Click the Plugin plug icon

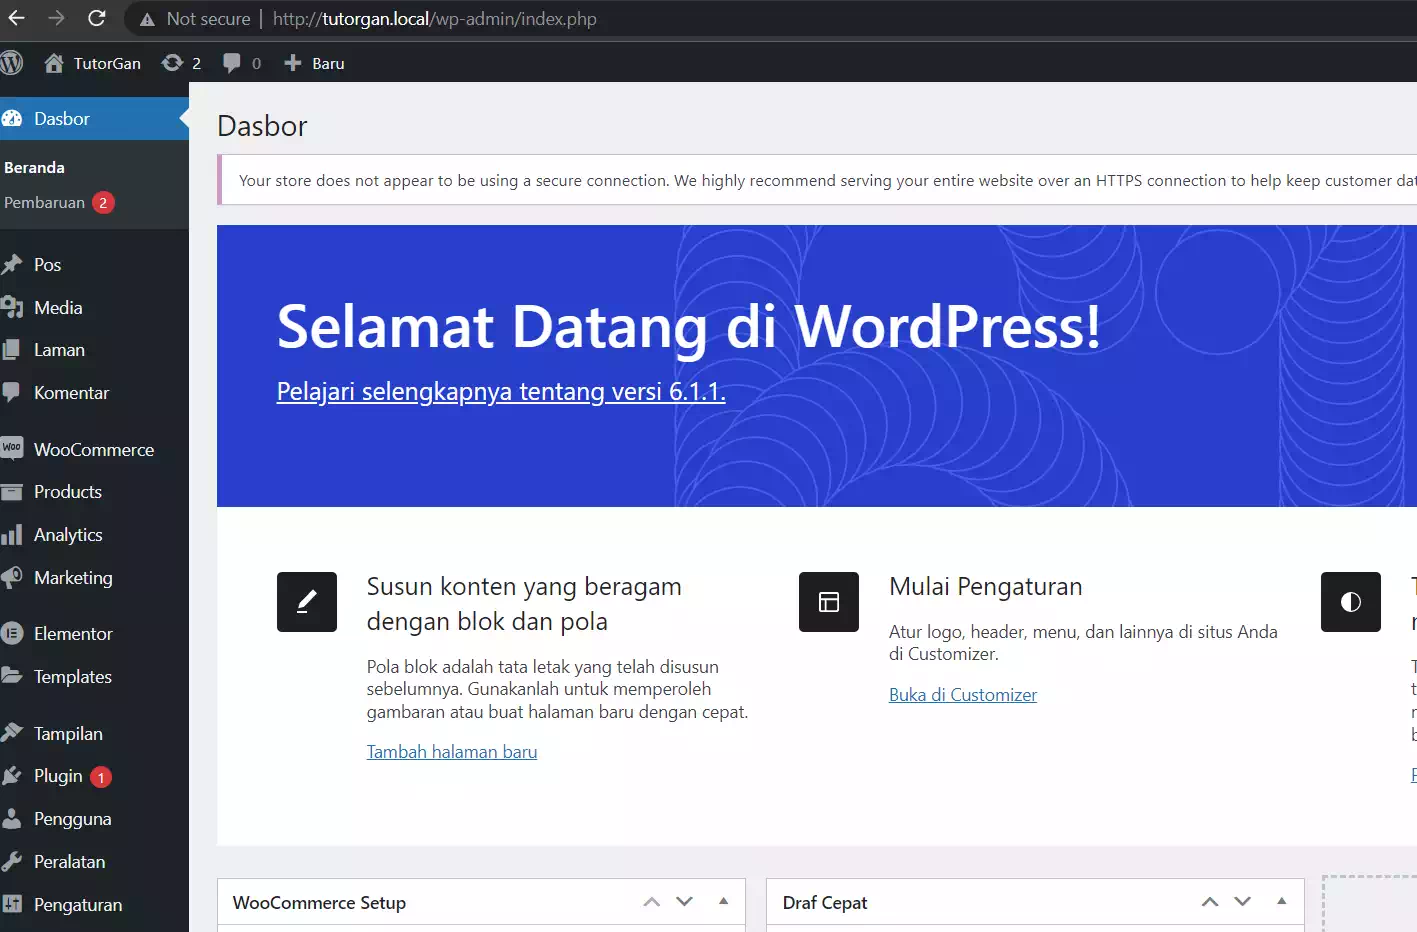12,776
